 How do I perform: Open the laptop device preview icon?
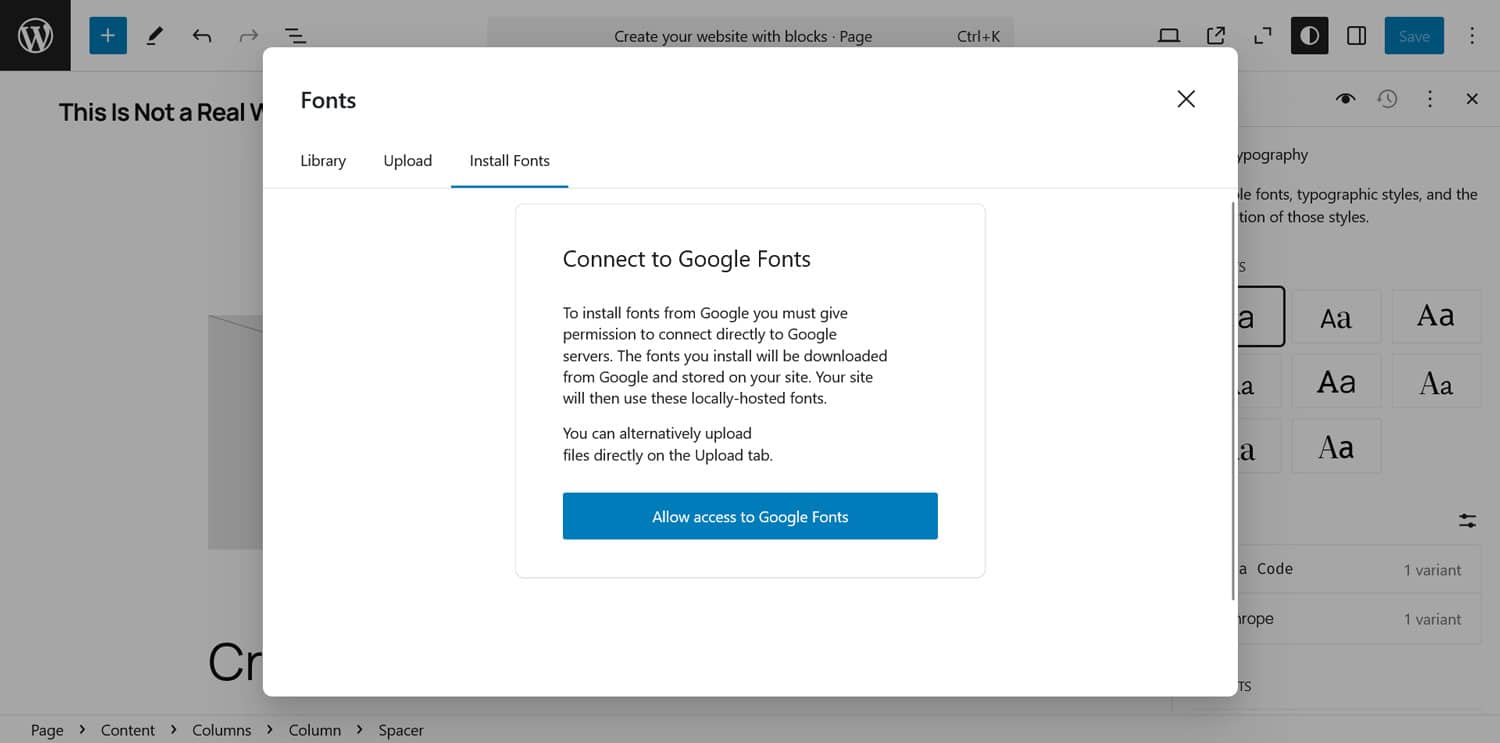point(1169,36)
